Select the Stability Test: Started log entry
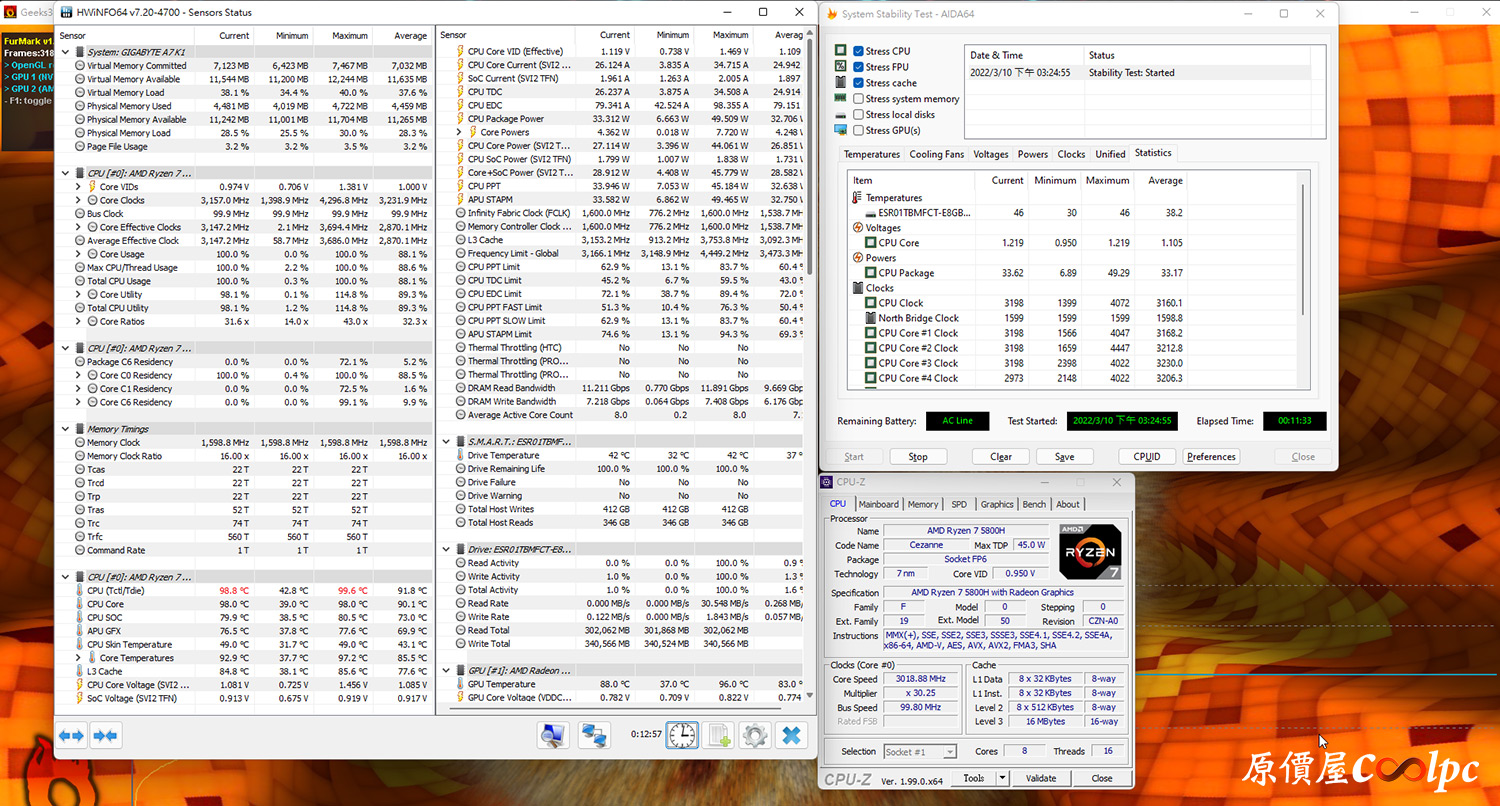Screen dimensions: 1500x806 pyautogui.click(x=1138, y=72)
